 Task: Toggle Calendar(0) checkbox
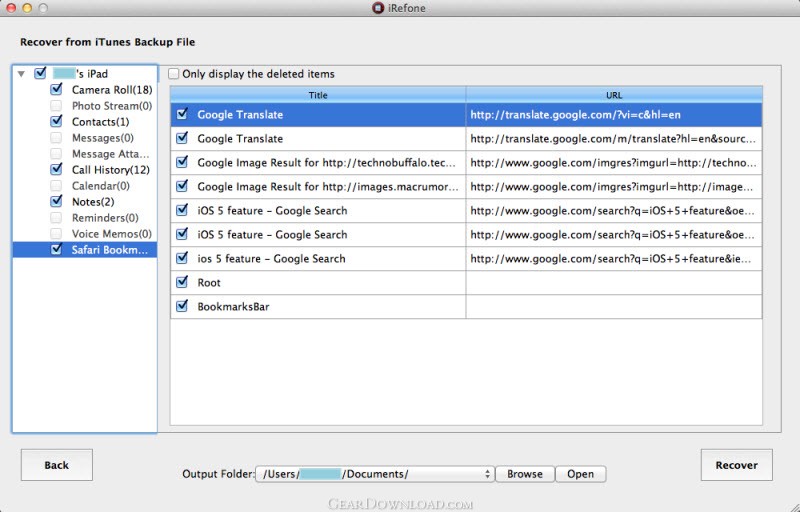tap(56, 186)
